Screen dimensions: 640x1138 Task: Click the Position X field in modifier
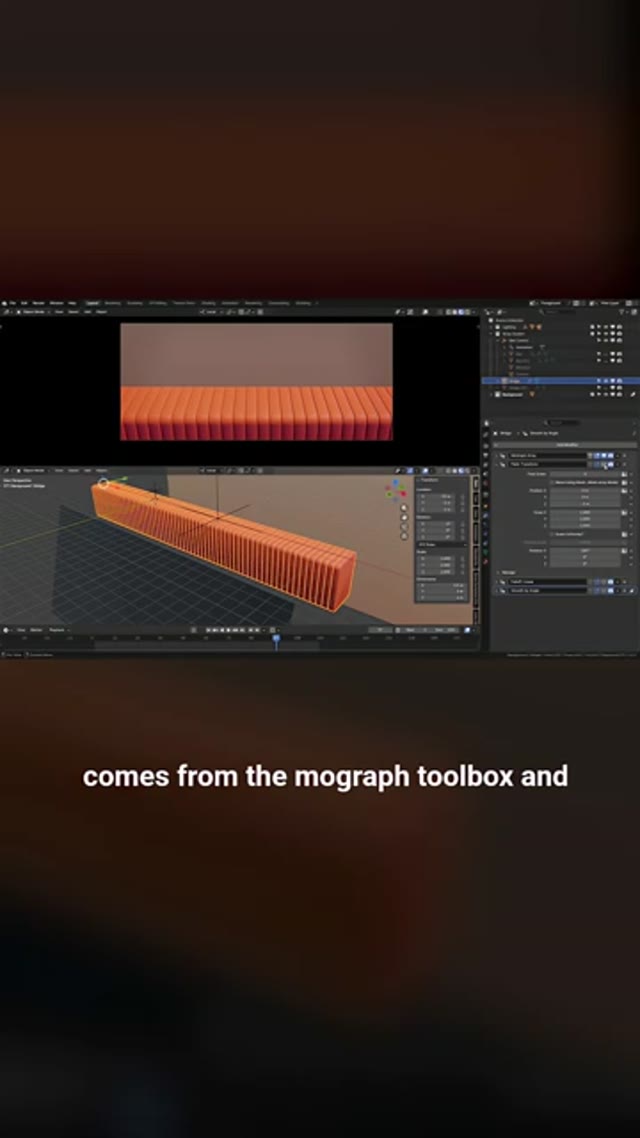(x=585, y=491)
